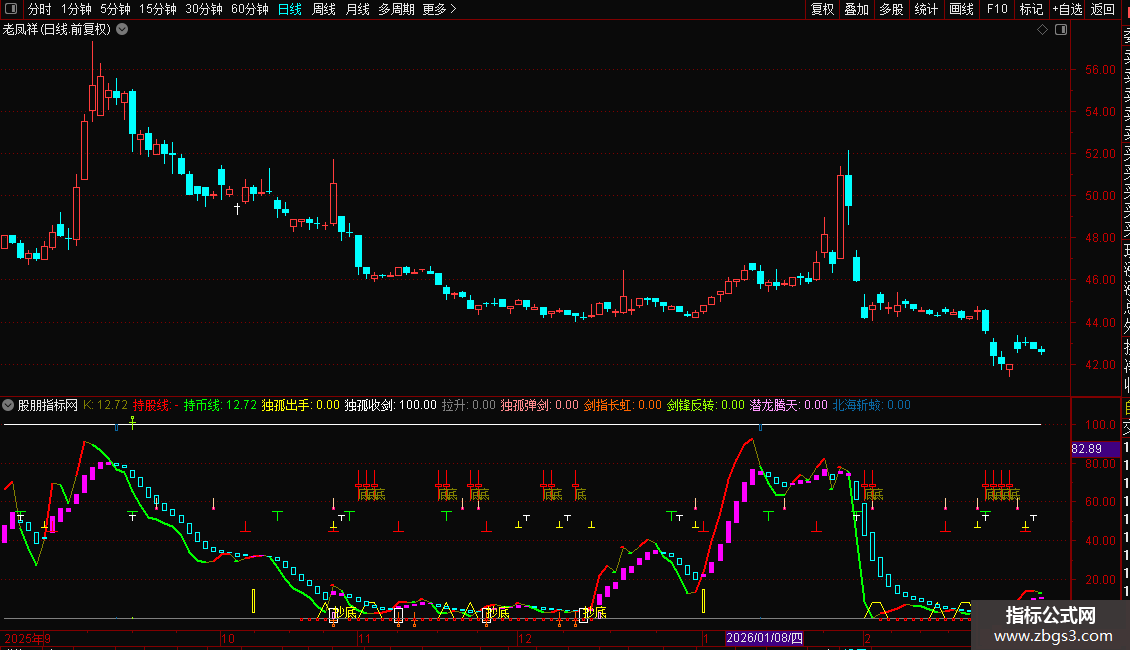Image resolution: width=1130 pixels, height=650 pixels.
Task: Select the 60分钟 period tab
Action: (x=249, y=9)
